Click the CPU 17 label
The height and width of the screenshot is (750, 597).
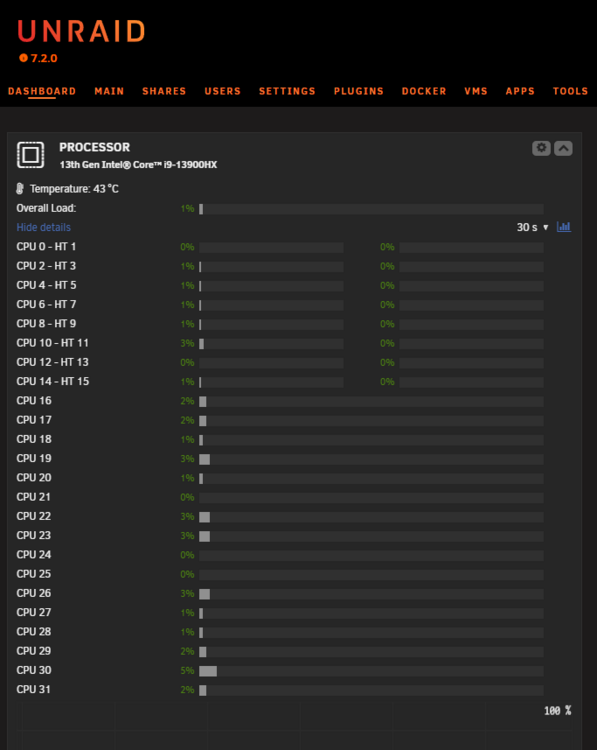tap(34, 420)
